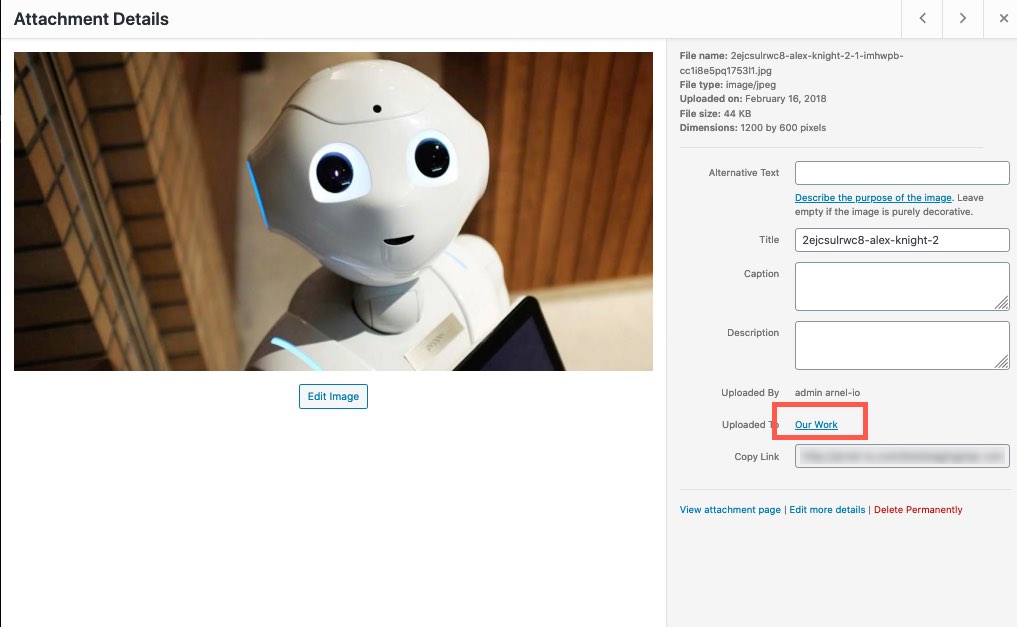Focus the Alternative Text field
This screenshot has width=1017, height=627.
902,173
